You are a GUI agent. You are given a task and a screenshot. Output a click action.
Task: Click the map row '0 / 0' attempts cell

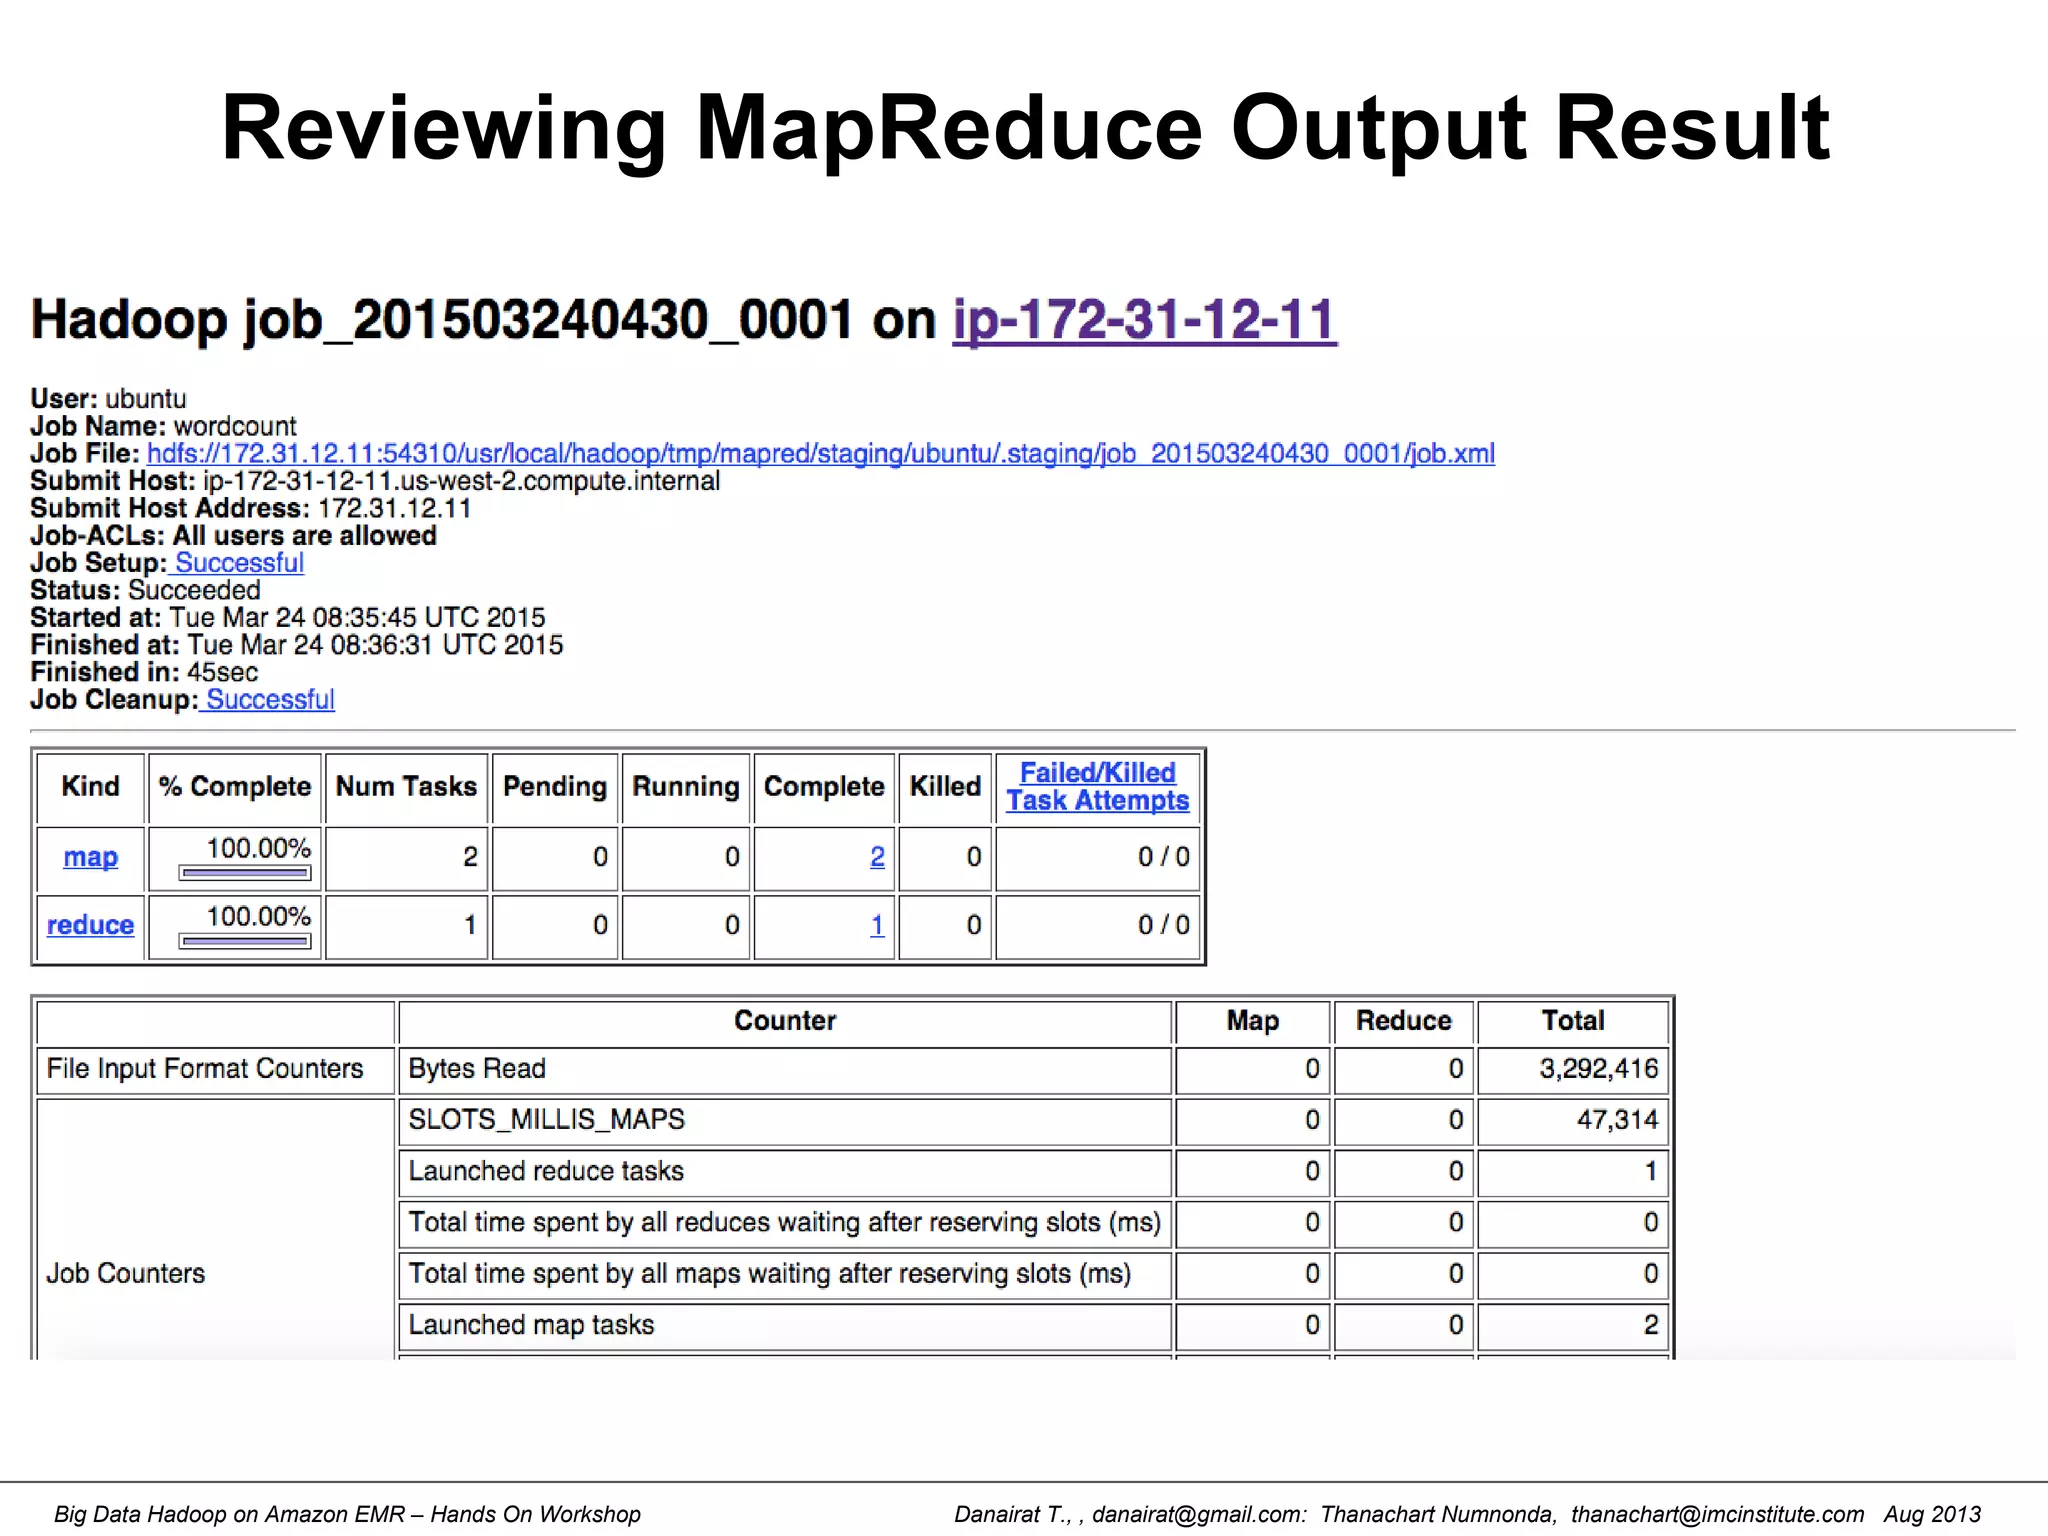[x=1097, y=857]
